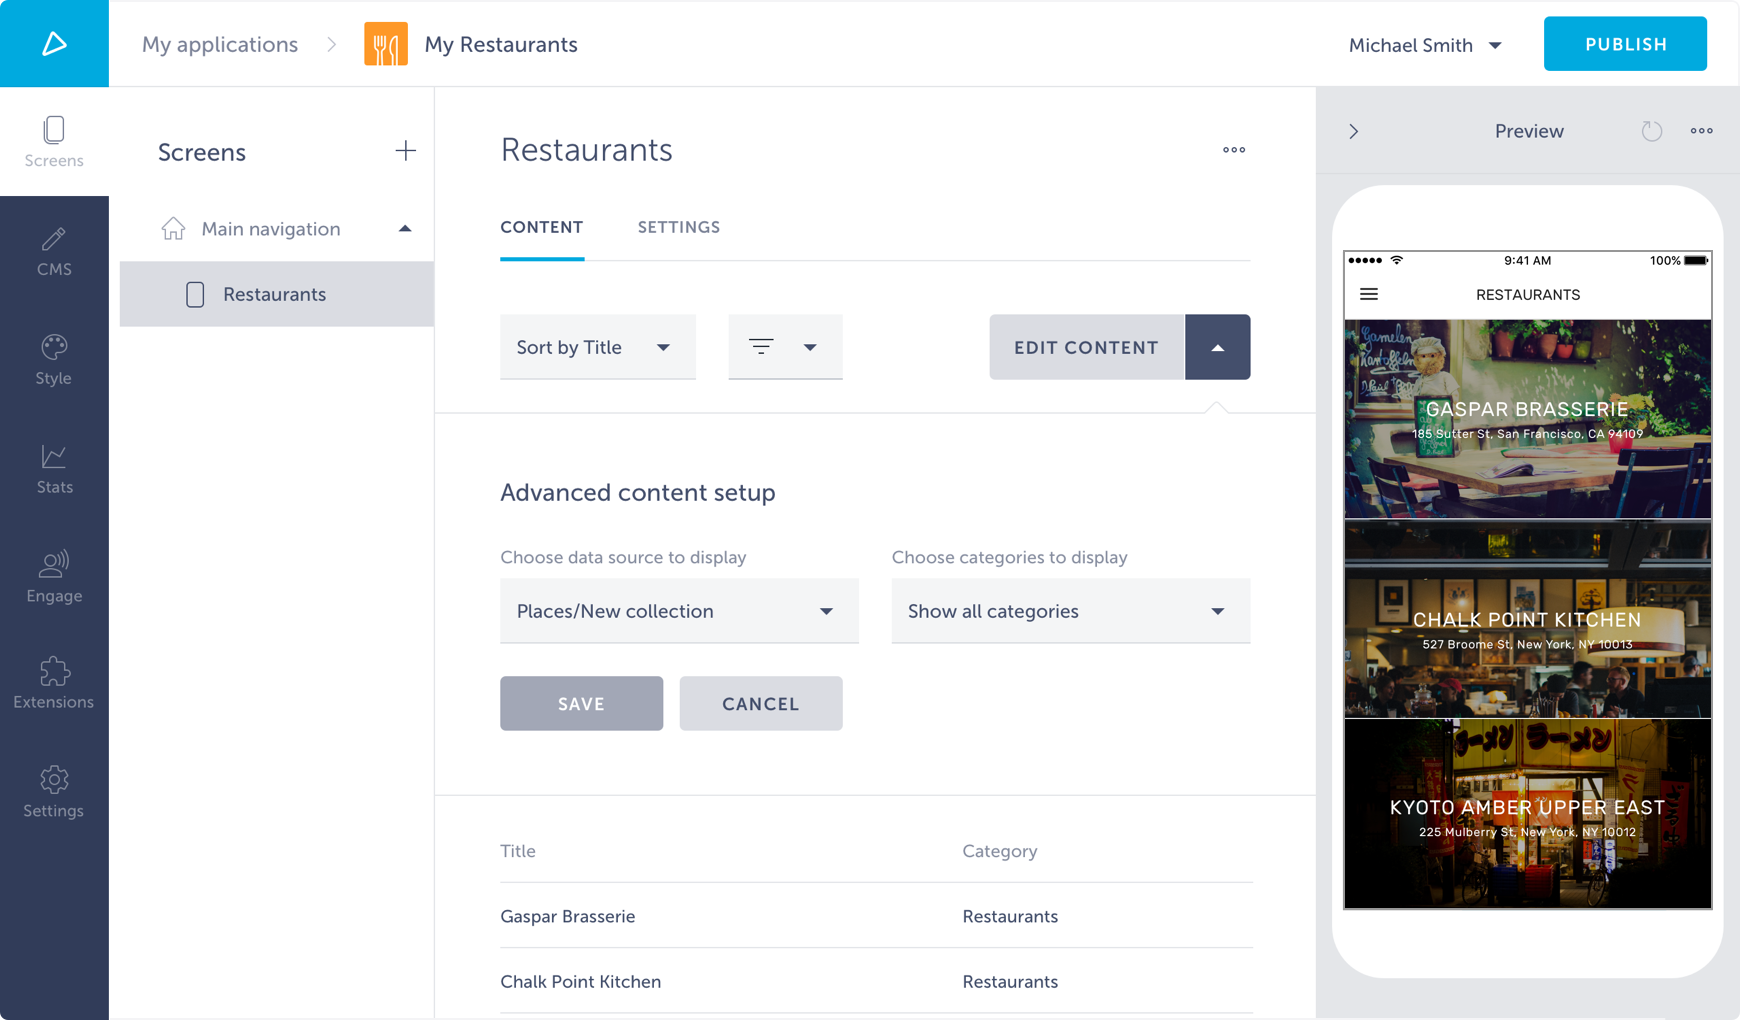1740x1020 pixels.
Task: Open Show all categories dropdown
Action: 1070,611
